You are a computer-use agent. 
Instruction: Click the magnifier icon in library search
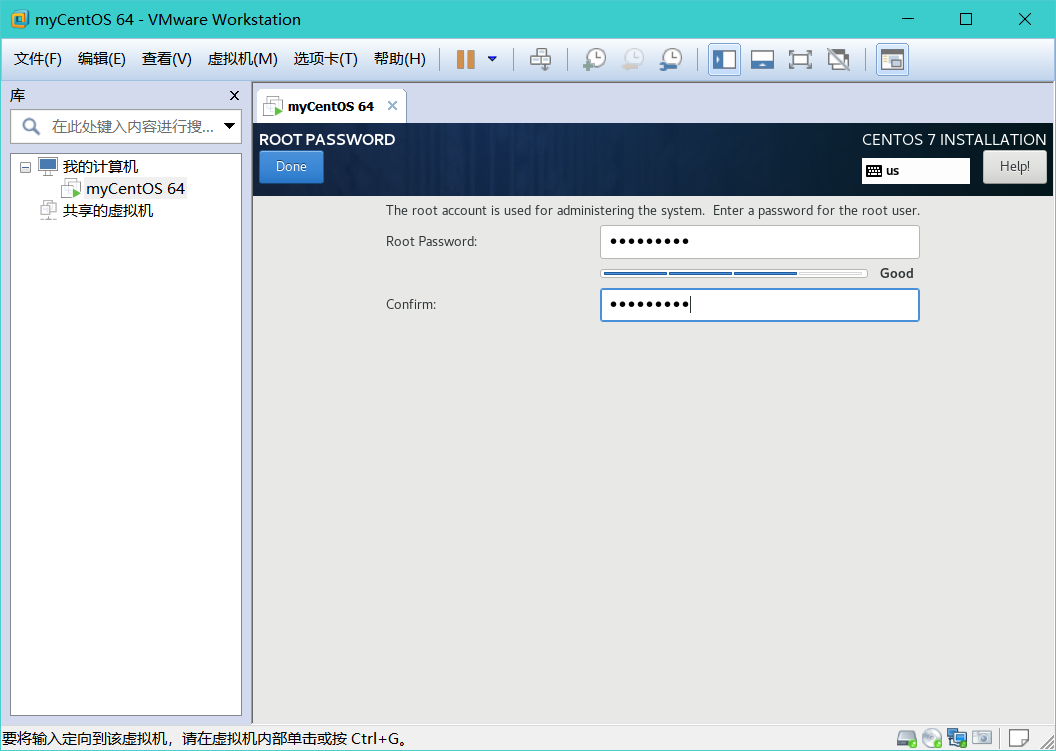(x=31, y=126)
